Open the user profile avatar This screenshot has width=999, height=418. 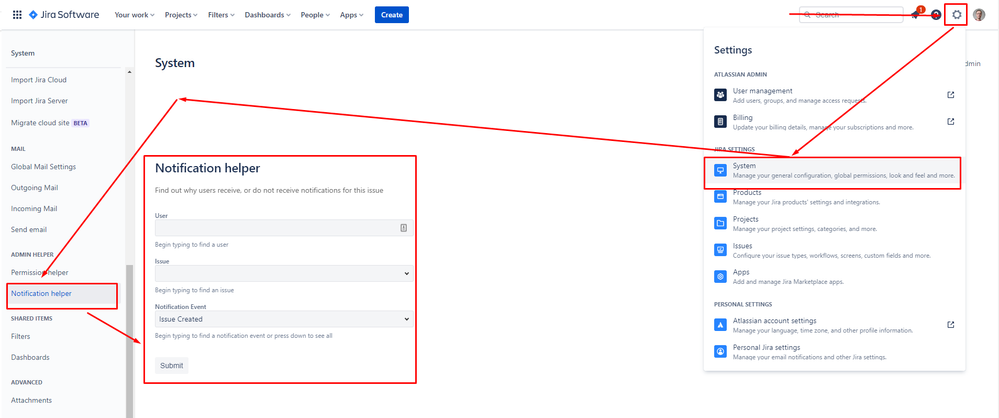[x=979, y=15]
